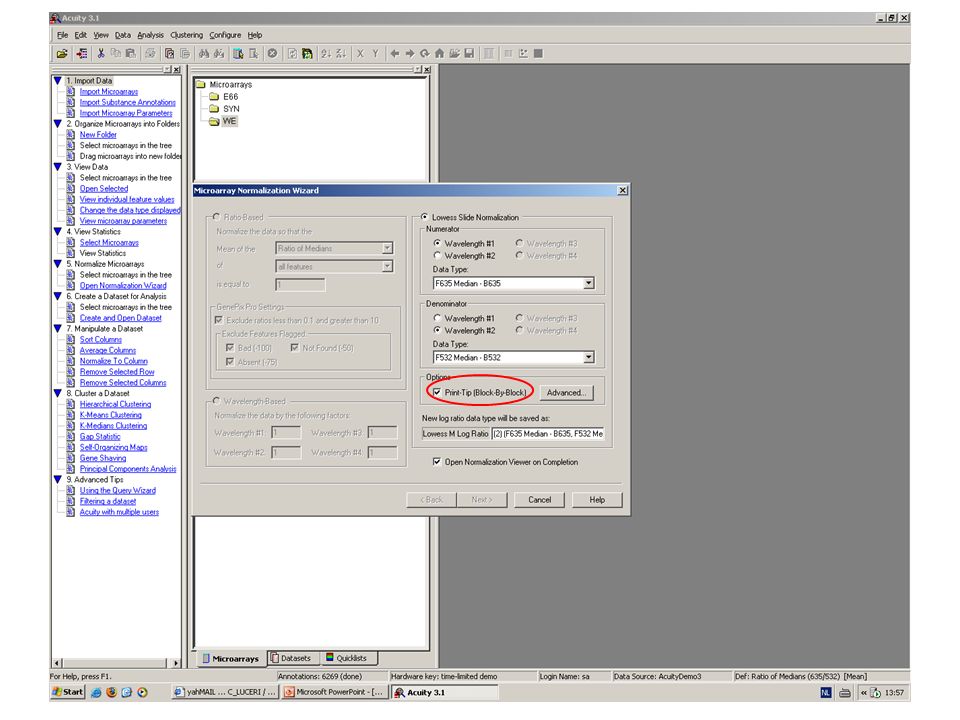Click the Save floppy disk toolbar icon
Image resolution: width=960 pixels, height=720 pixels.
(x=469, y=54)
